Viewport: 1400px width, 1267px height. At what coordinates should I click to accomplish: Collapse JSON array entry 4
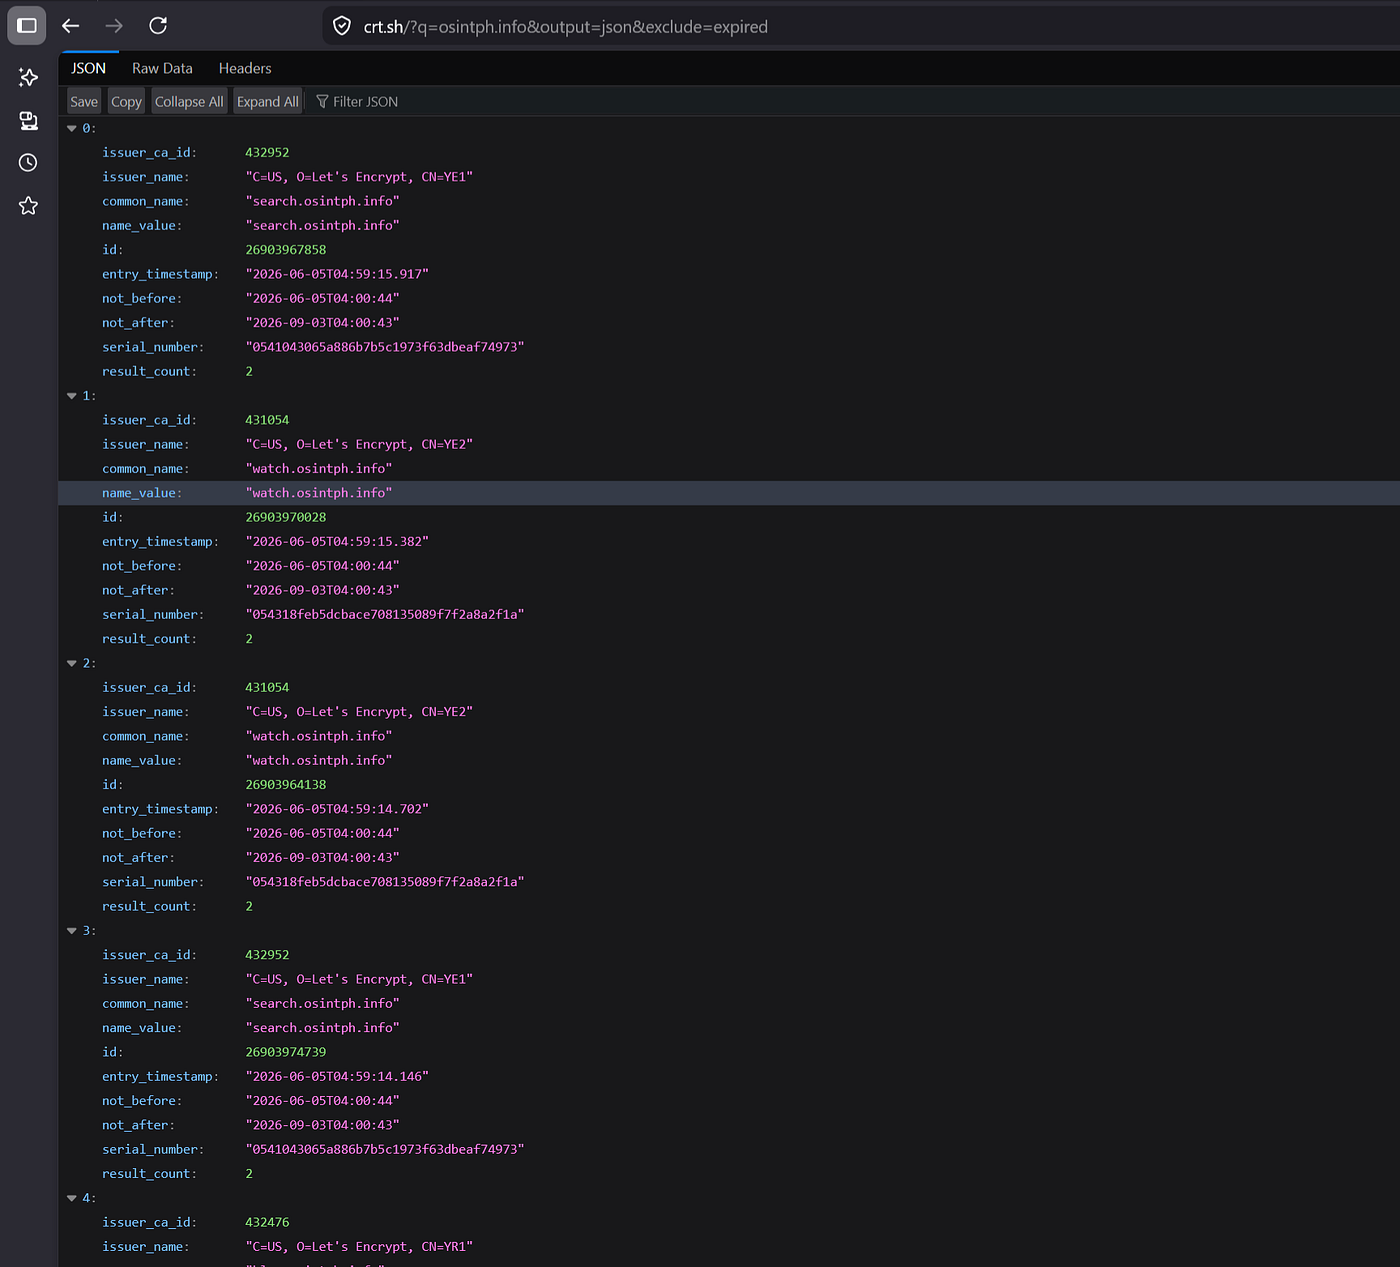[72, 1198]
